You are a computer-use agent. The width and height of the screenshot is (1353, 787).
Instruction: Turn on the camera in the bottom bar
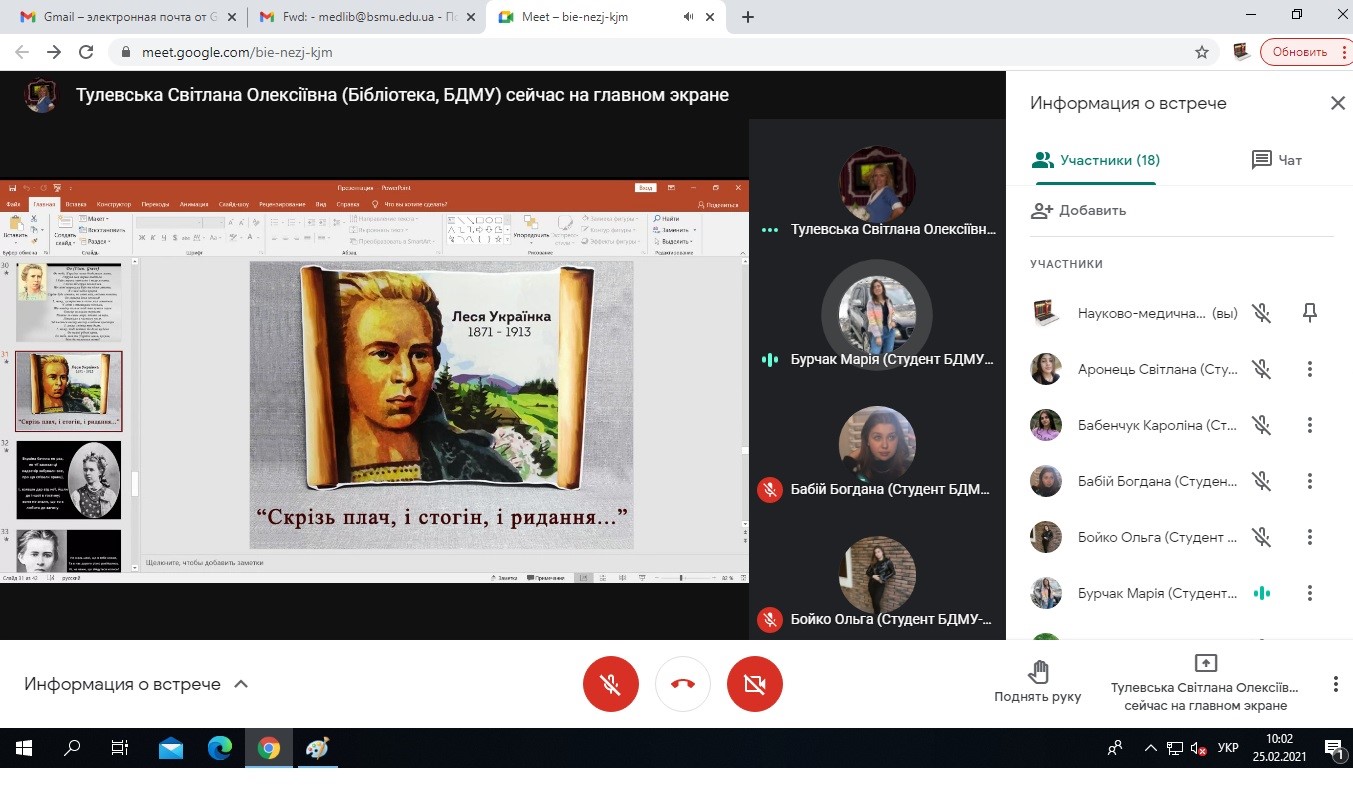pyautogui.click(x=755, y=684)
